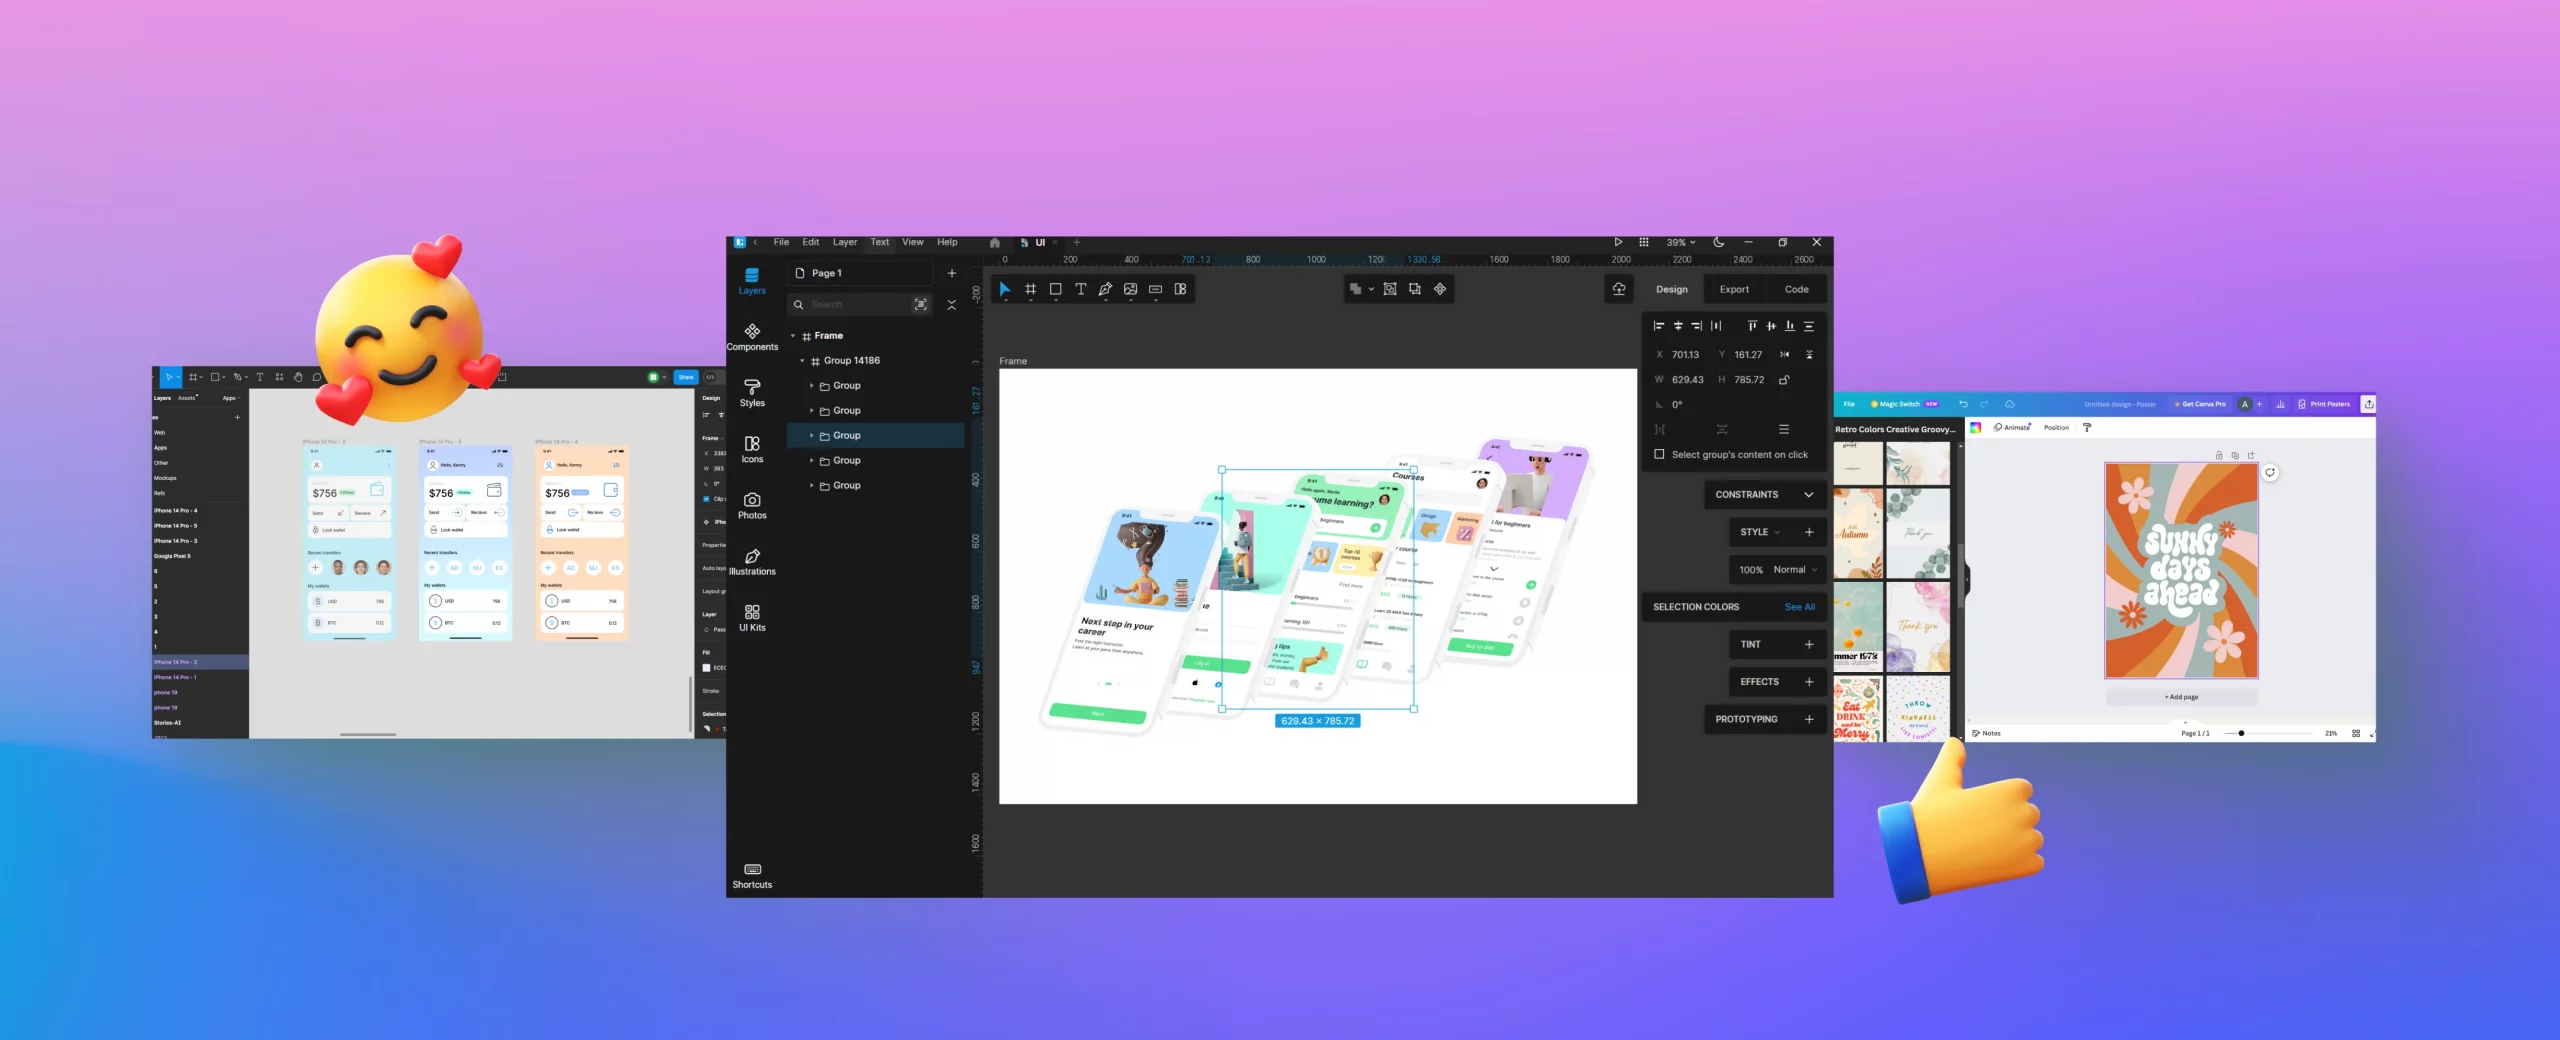Open the Illustrations library in Lunacy sidebar

tap(752, 562)
